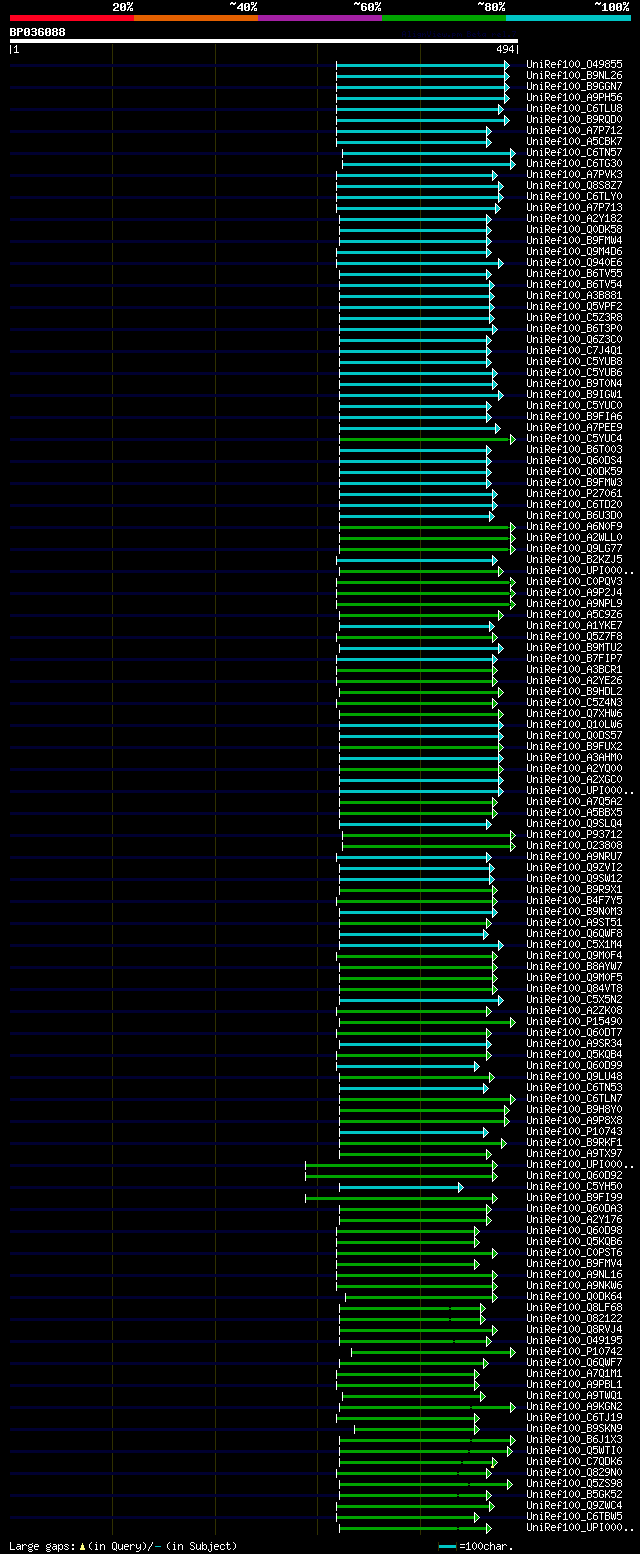Select the UniRef100_Q8S8Z7 entry
640x1554 pixels.
tap(575, 185)
